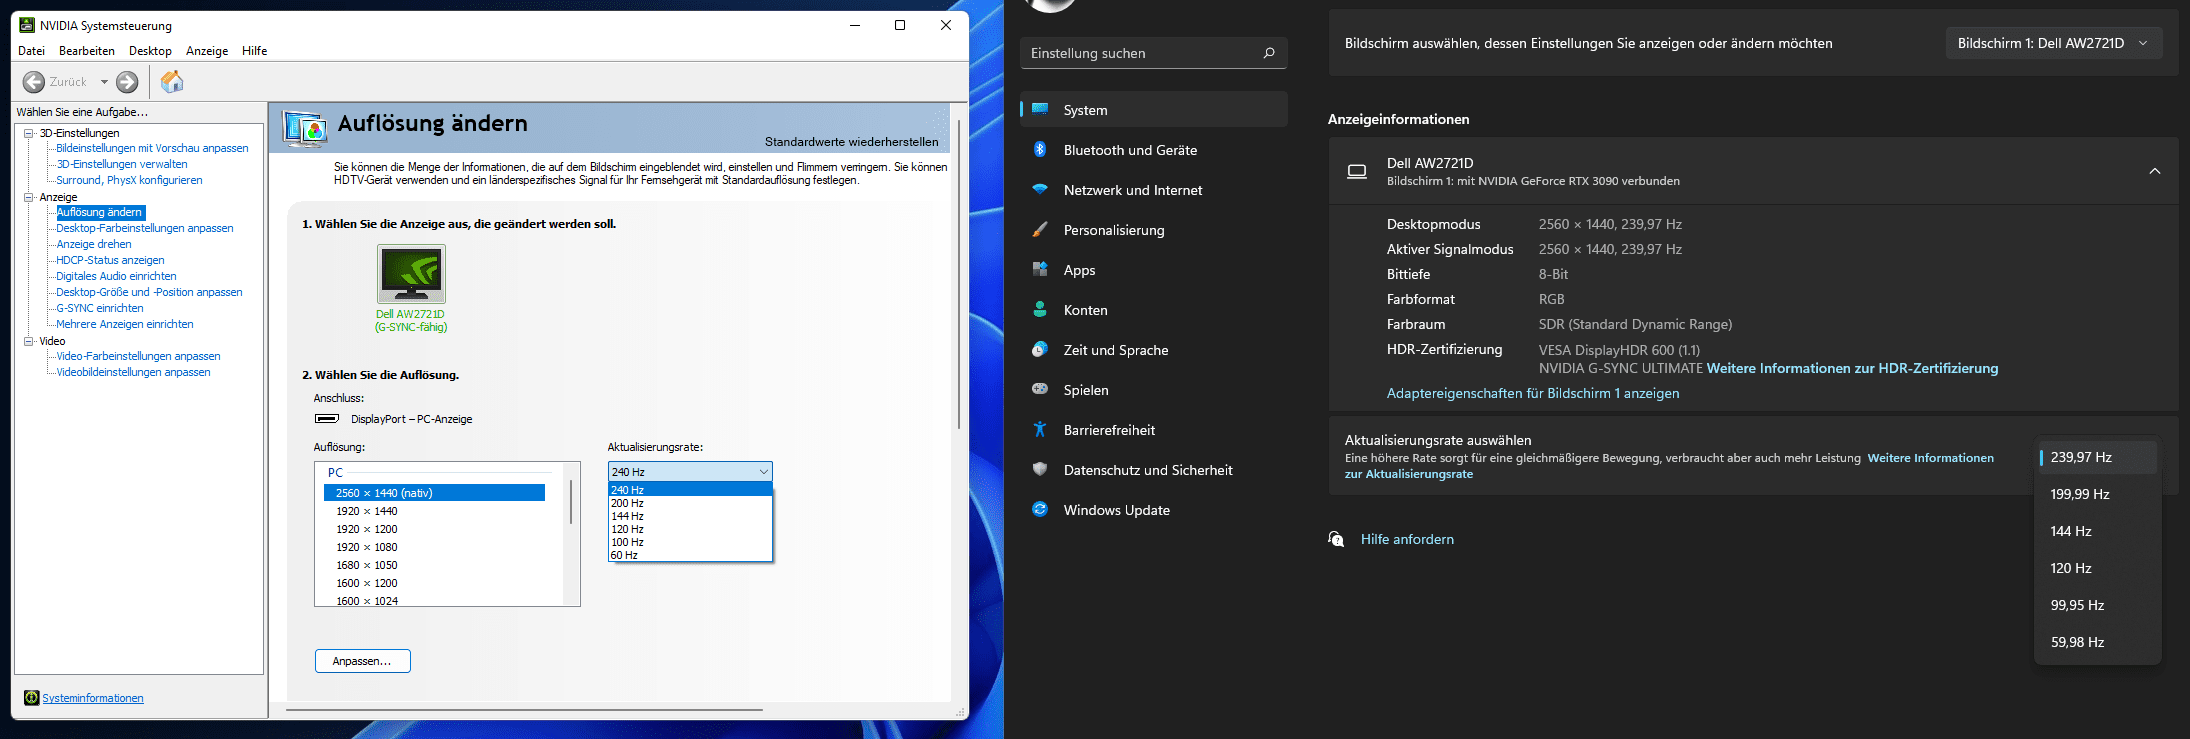Open System settings category
The image size is (2190, 739).
click(1154, 110)
